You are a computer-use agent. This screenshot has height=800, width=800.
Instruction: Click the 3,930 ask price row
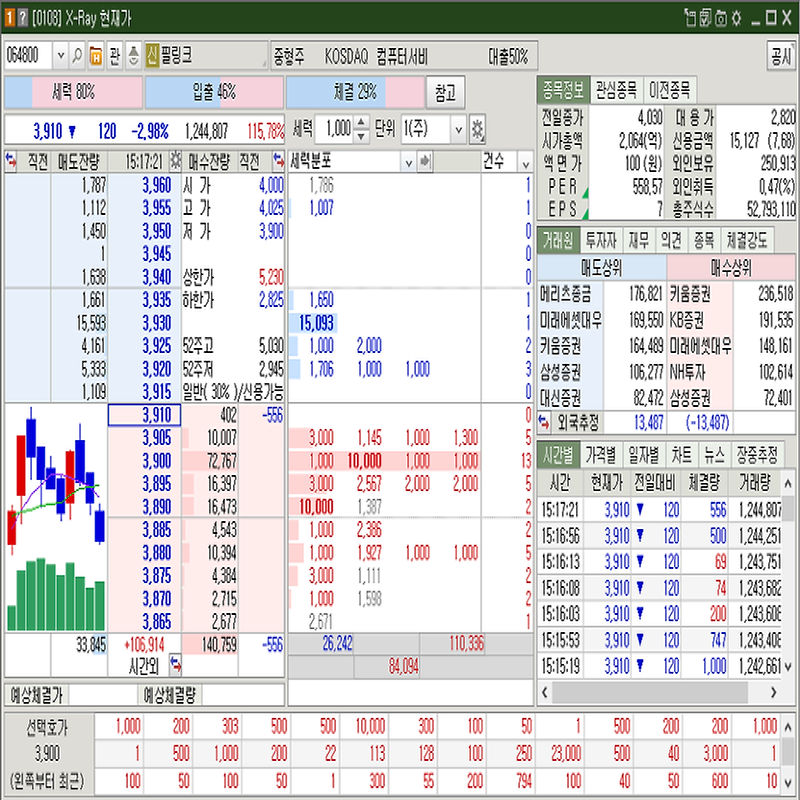point(144,323)
